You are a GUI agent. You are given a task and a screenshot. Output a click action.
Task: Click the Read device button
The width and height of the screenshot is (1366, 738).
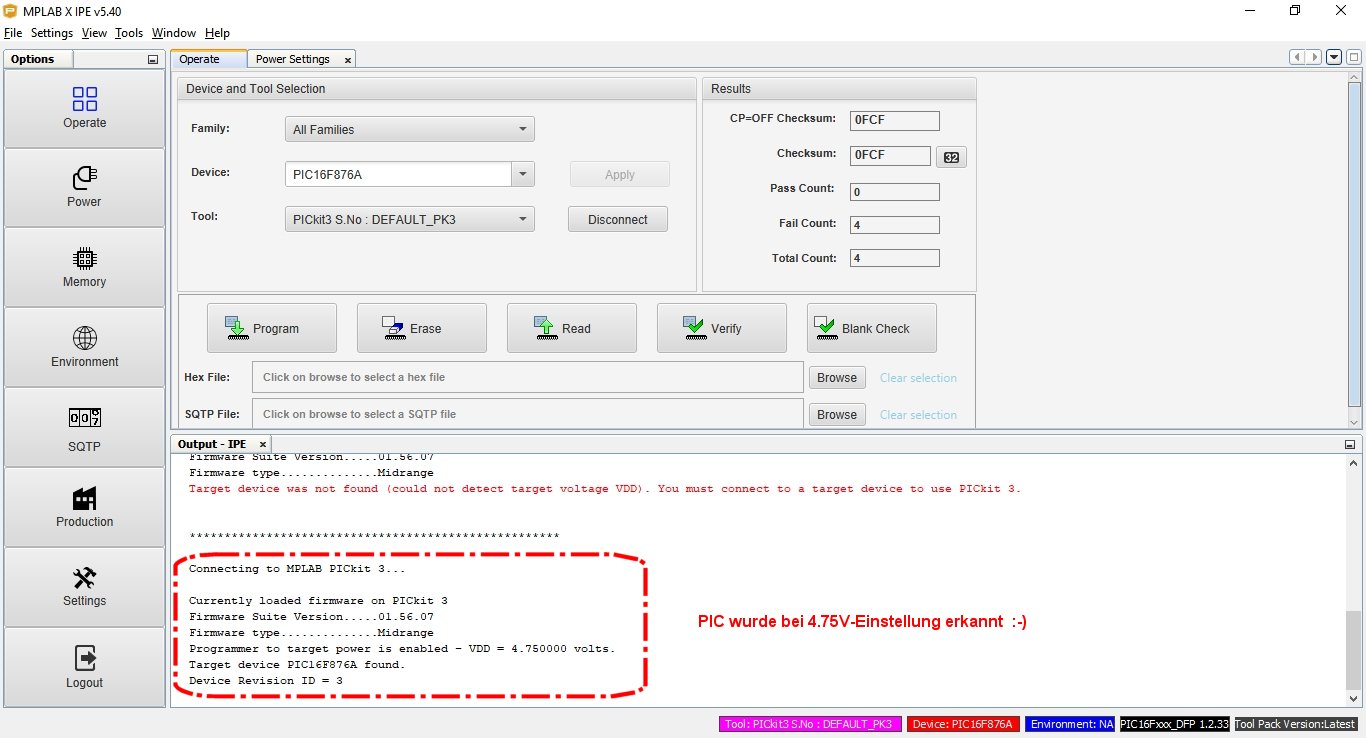click(x=572, y=328)
